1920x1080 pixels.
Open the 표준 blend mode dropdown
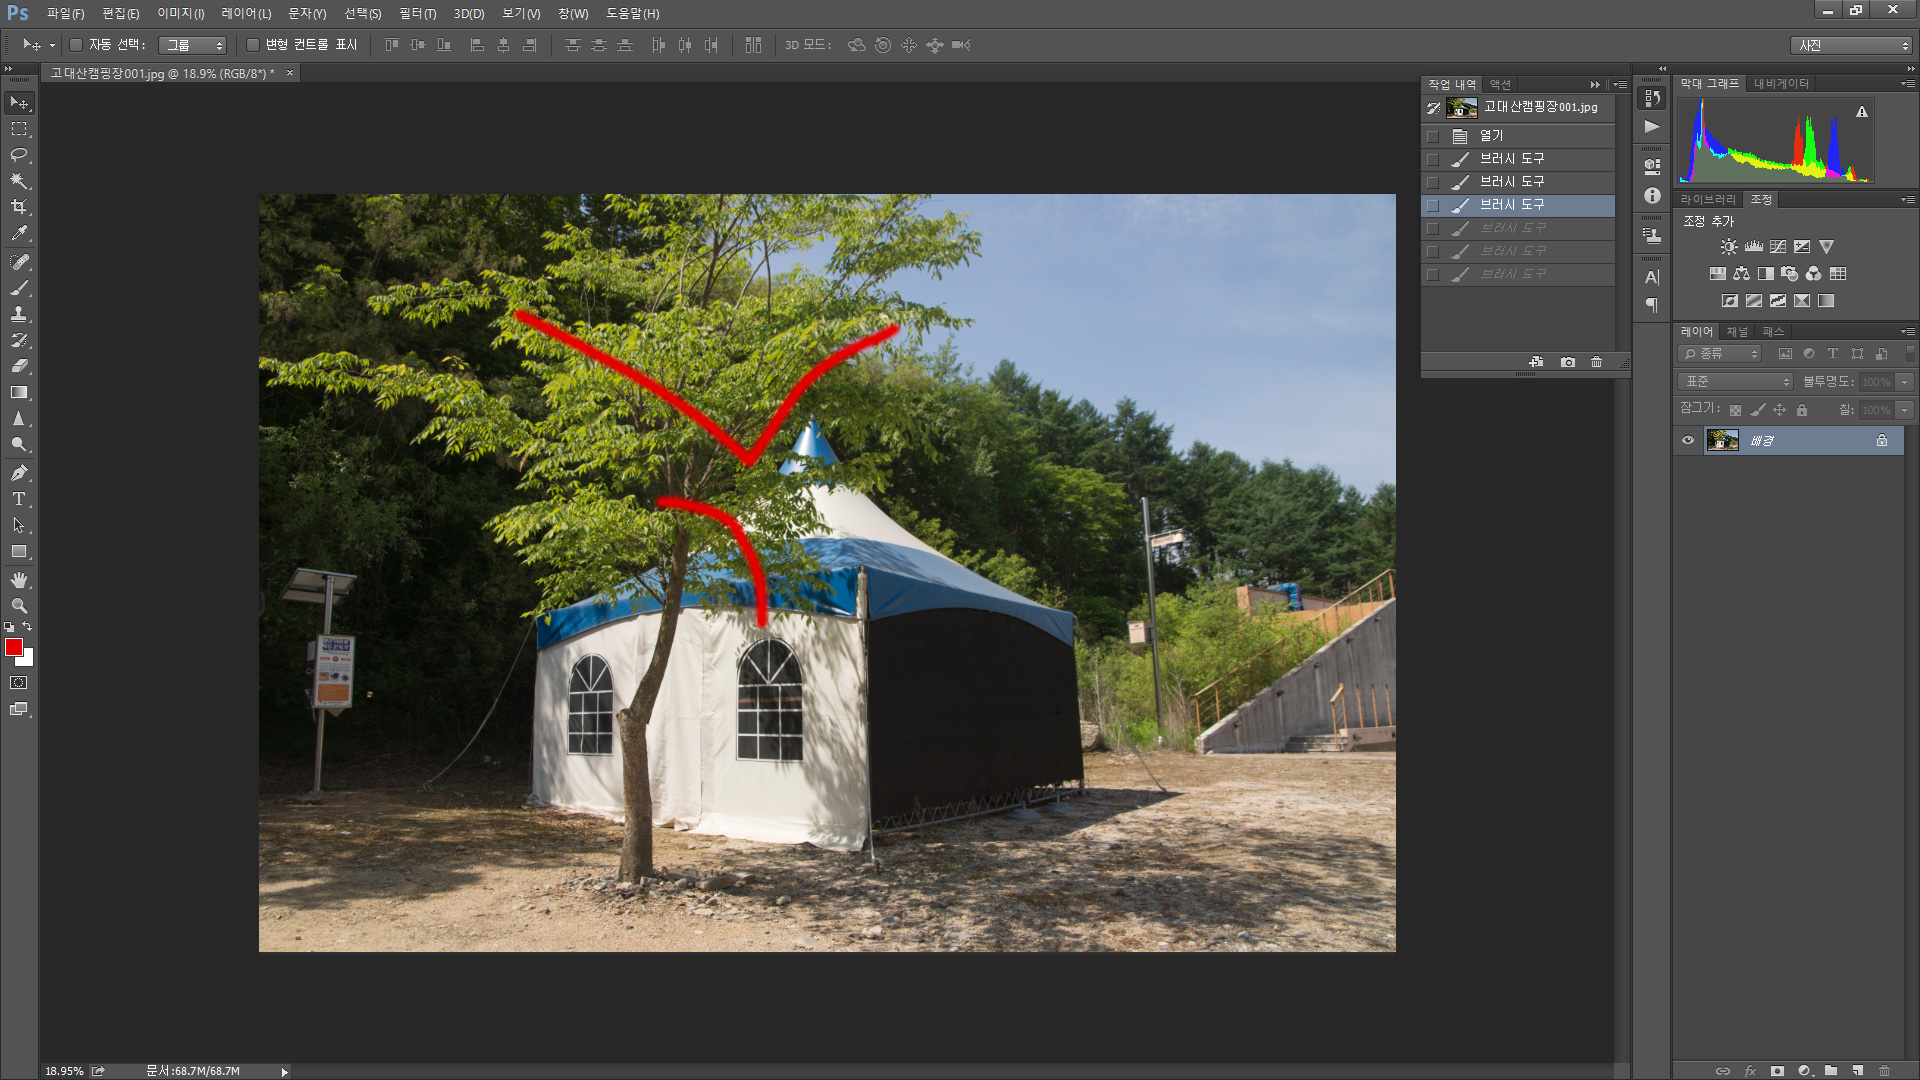tap(1736, 382)
